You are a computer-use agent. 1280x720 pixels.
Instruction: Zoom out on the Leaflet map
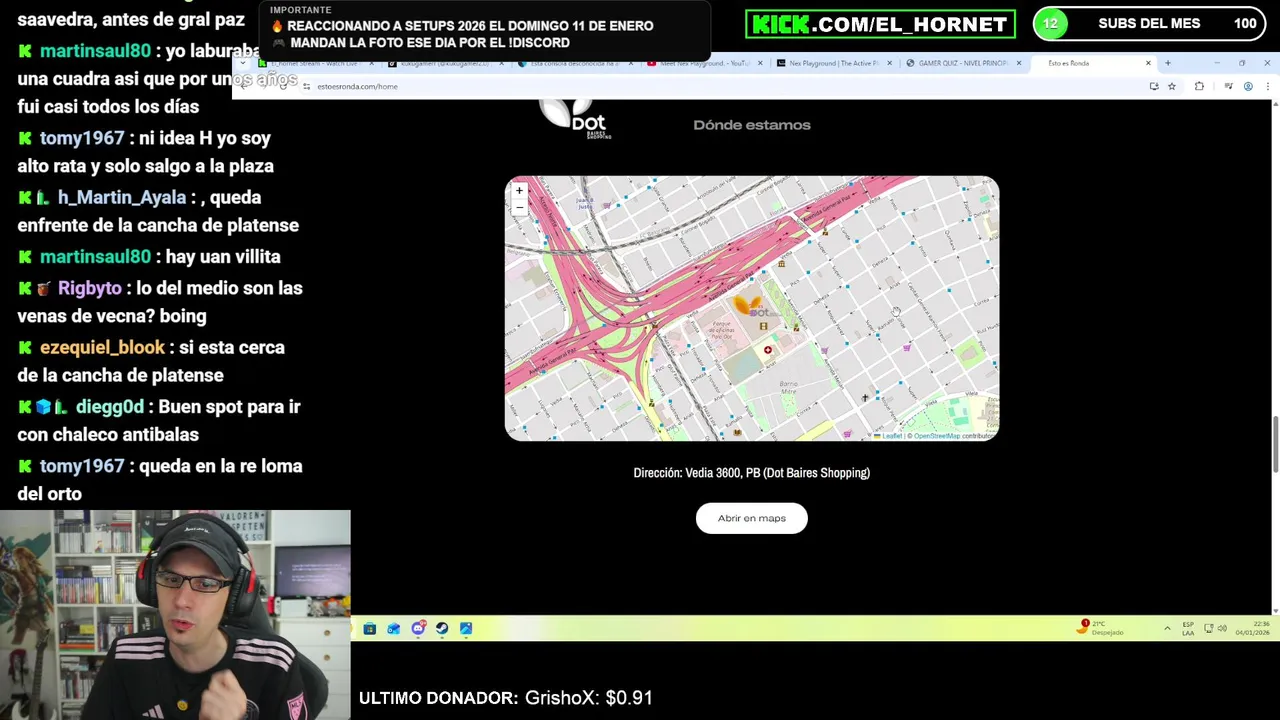519,206
